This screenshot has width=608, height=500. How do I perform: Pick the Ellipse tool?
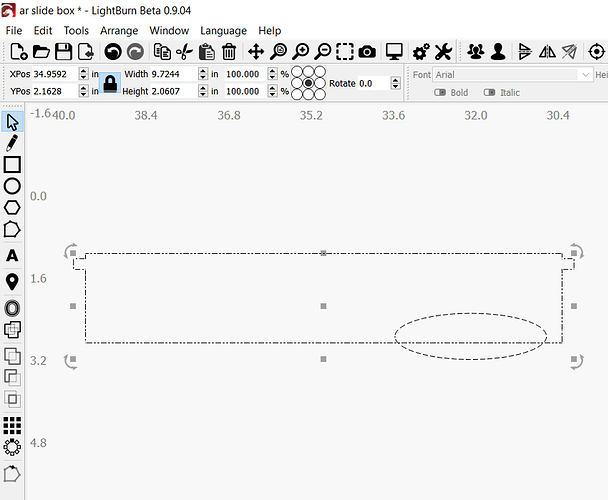(12, 186)
